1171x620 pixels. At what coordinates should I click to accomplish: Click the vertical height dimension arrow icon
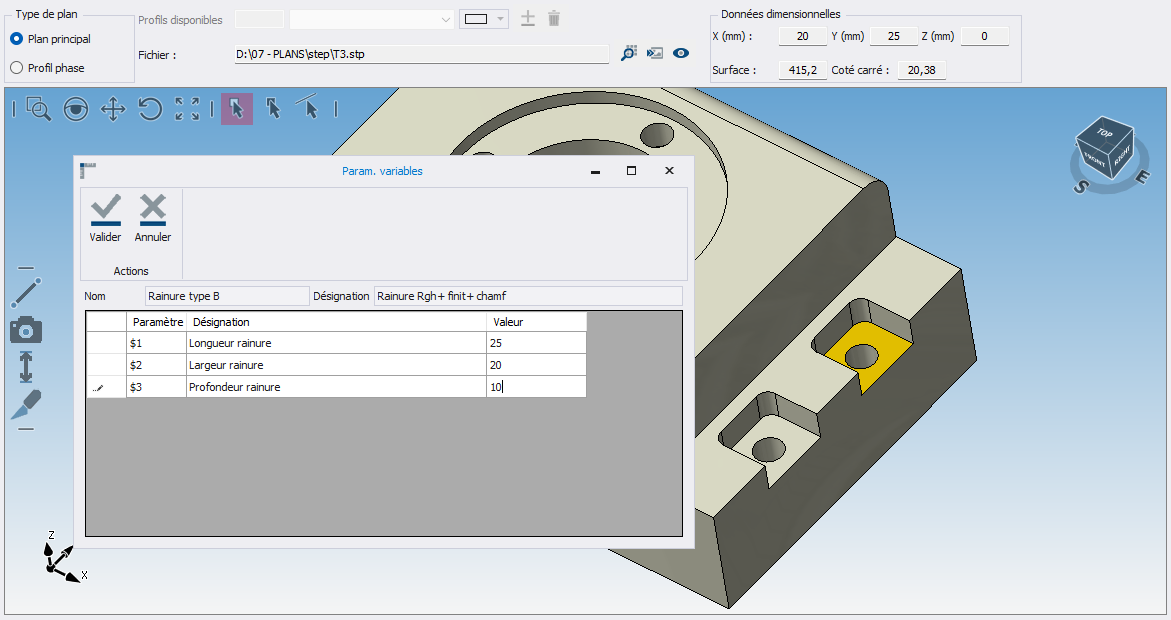26,367
